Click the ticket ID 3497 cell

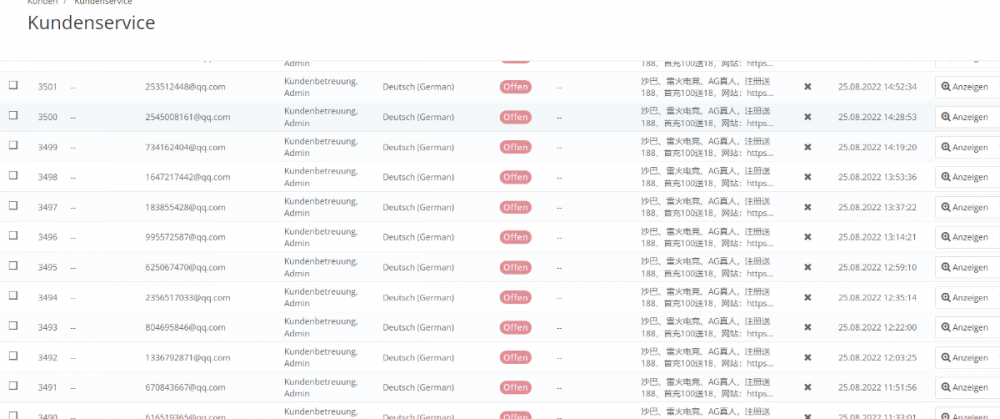(x=47, y=207)
